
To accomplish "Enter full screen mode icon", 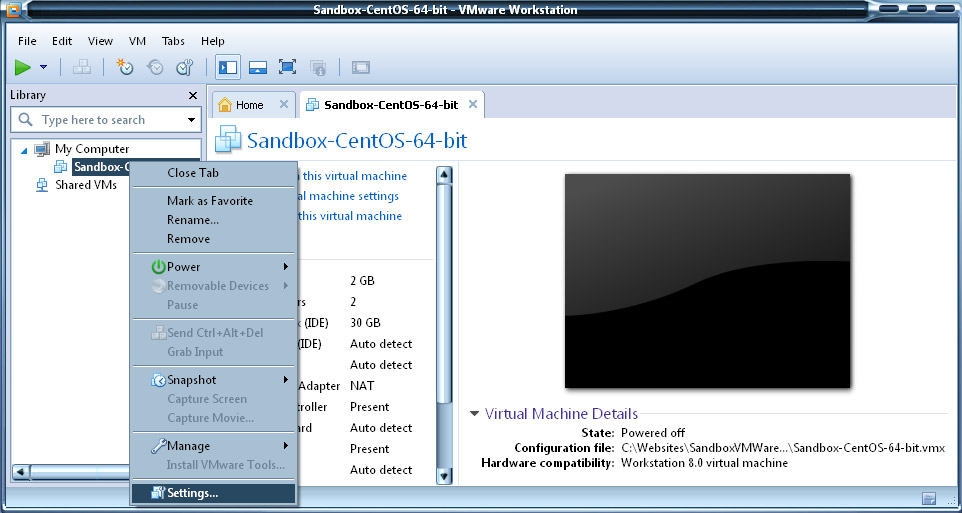I will tap(287, 68).
